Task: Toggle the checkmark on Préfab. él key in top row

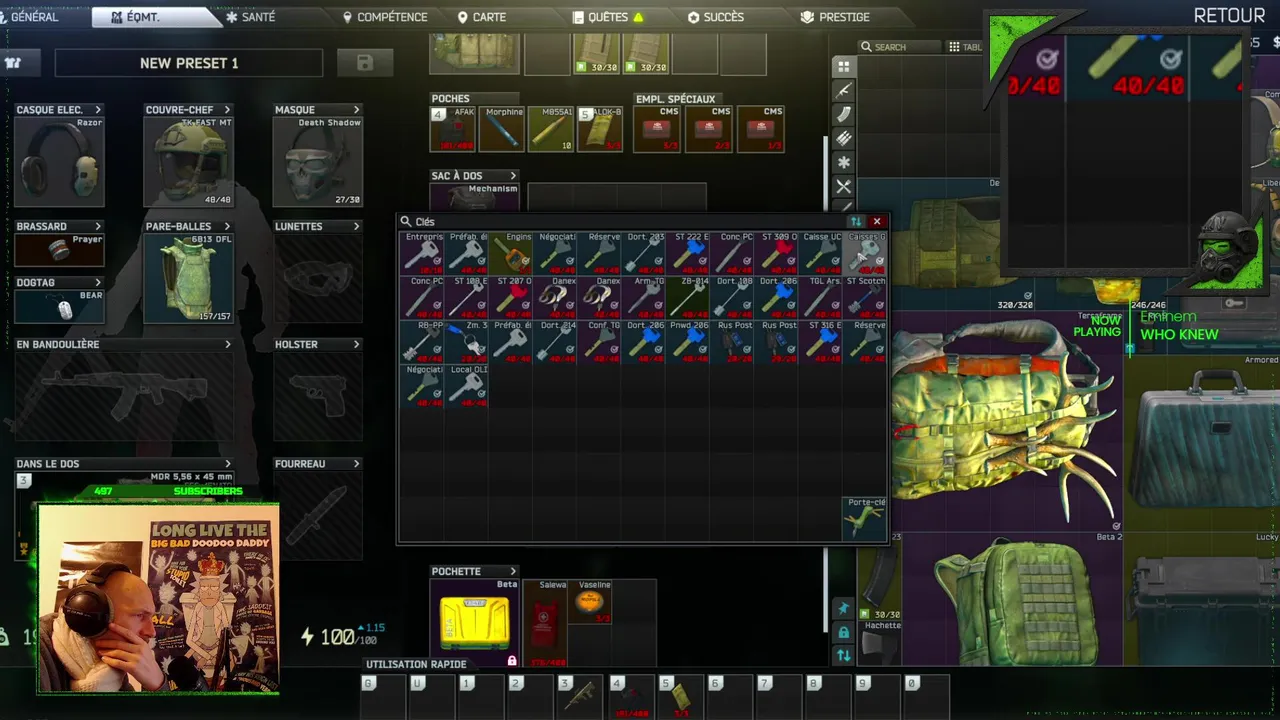Action: (x=482, y=262)
